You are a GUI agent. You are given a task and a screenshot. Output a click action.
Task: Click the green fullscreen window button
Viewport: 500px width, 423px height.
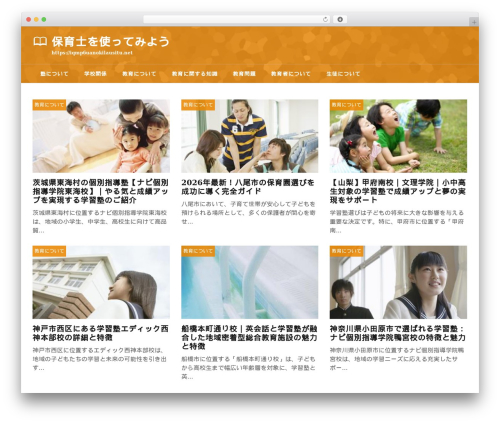pos(44,20)
